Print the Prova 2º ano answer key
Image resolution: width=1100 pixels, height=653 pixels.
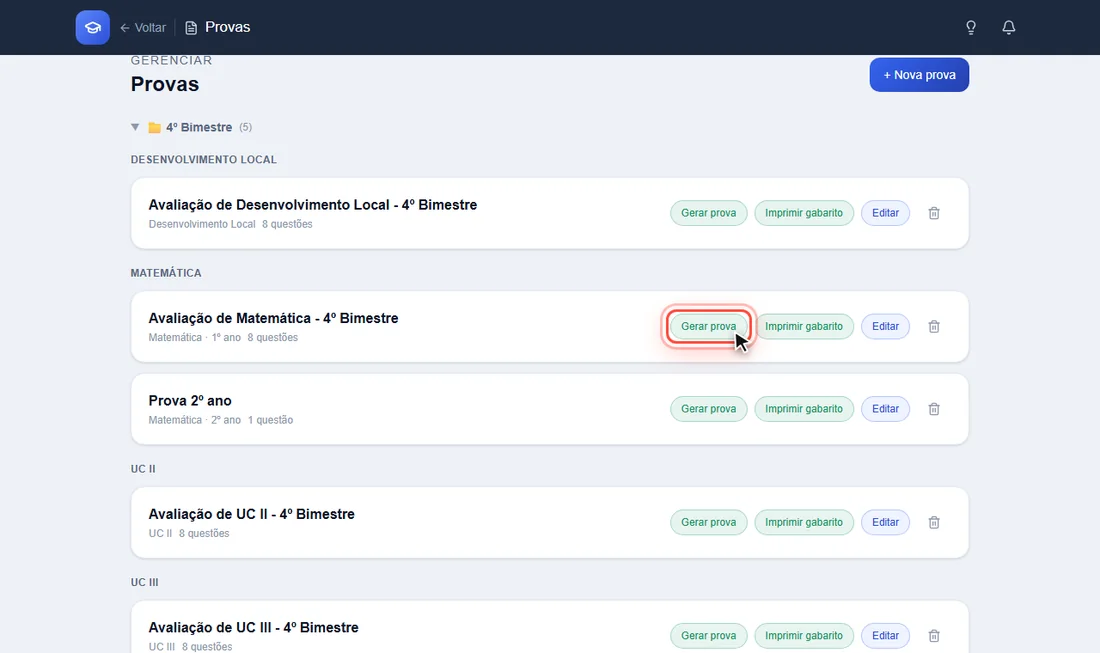click(x=804, y=409)
